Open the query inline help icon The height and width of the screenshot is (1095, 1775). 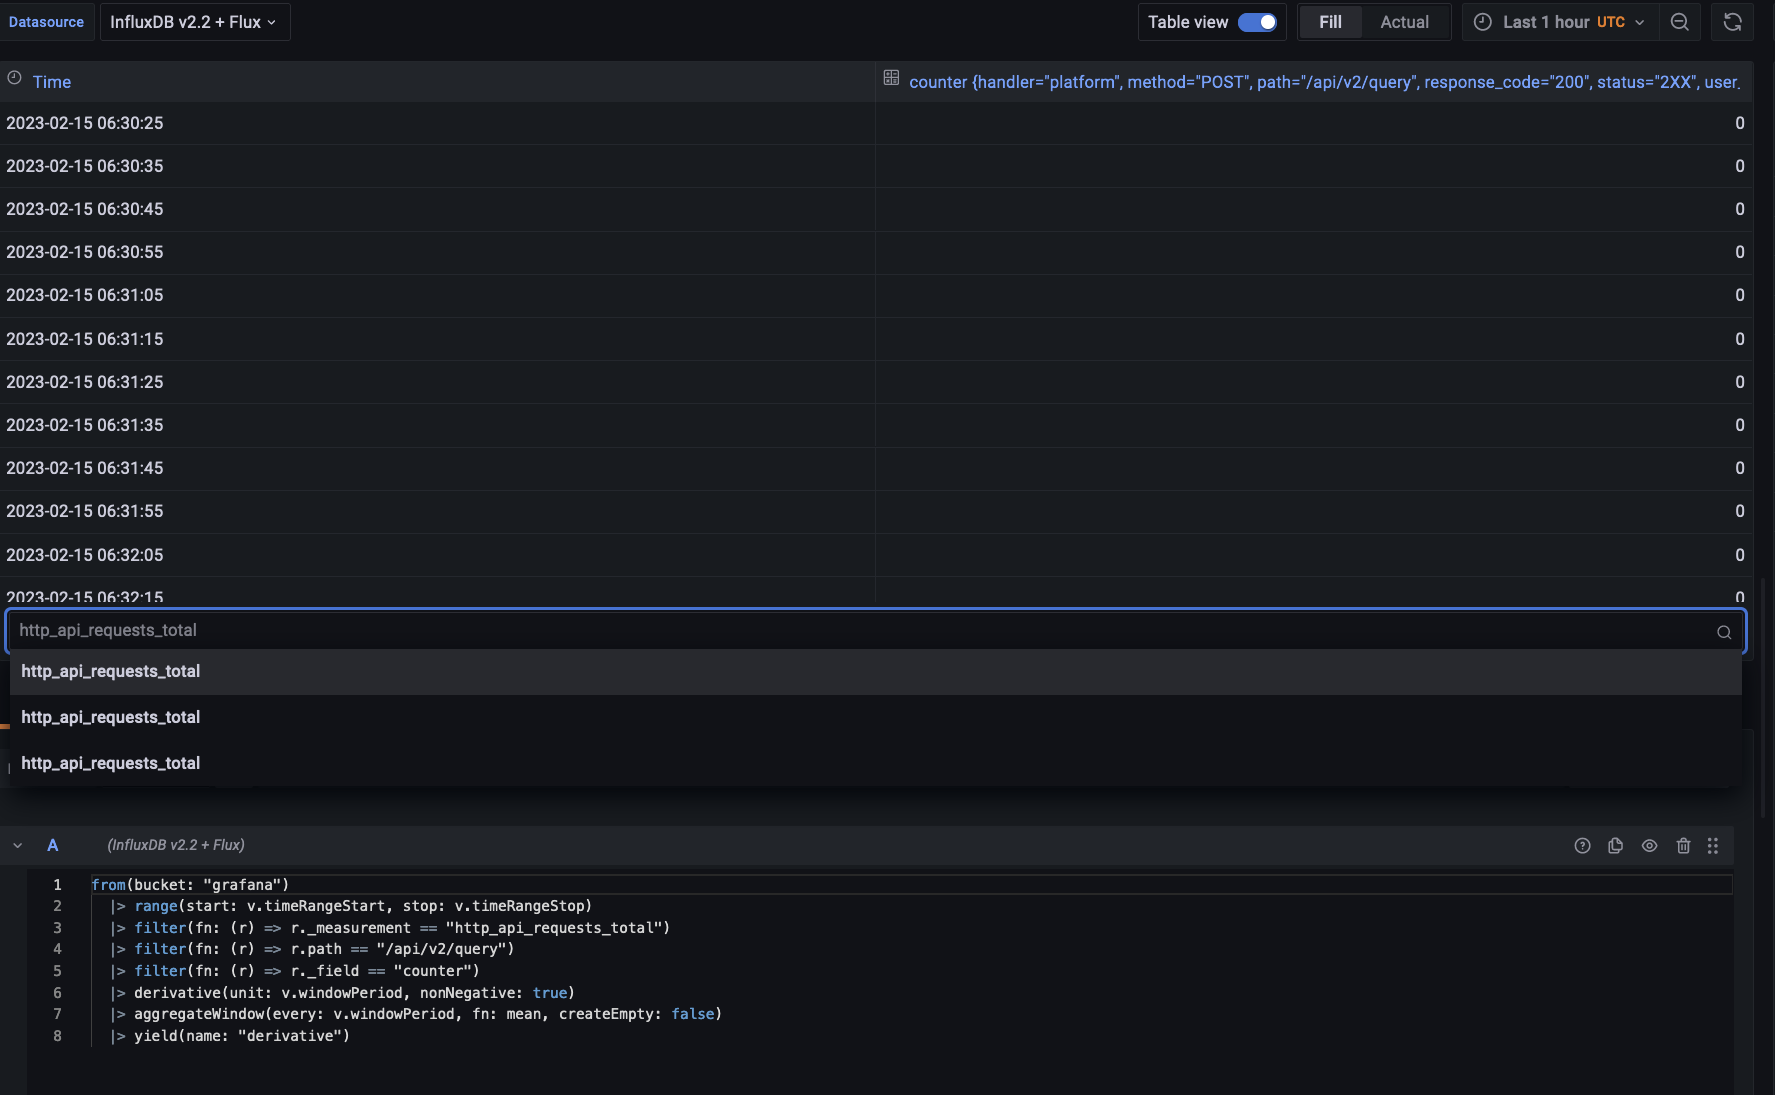click(x=1583, y=845)
